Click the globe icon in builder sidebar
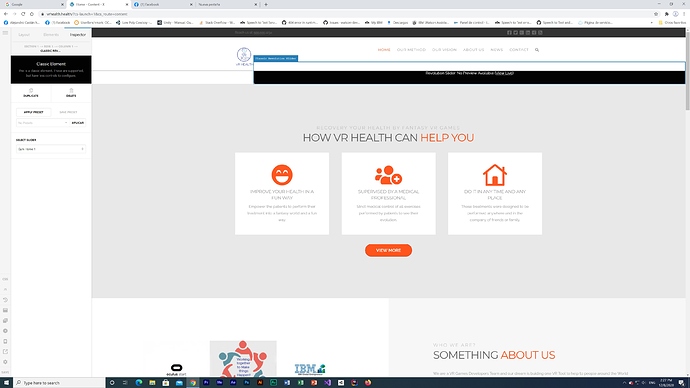 click(5, 331)
